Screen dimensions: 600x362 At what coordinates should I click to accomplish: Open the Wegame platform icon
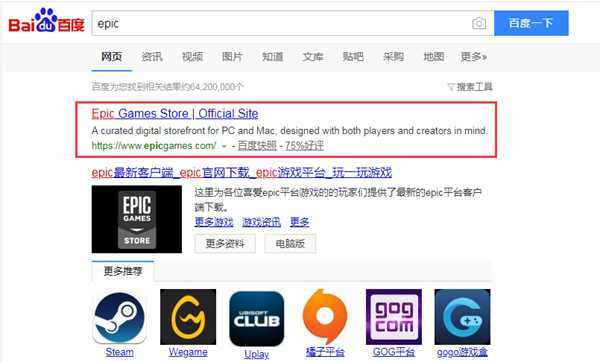click(188, 317)
